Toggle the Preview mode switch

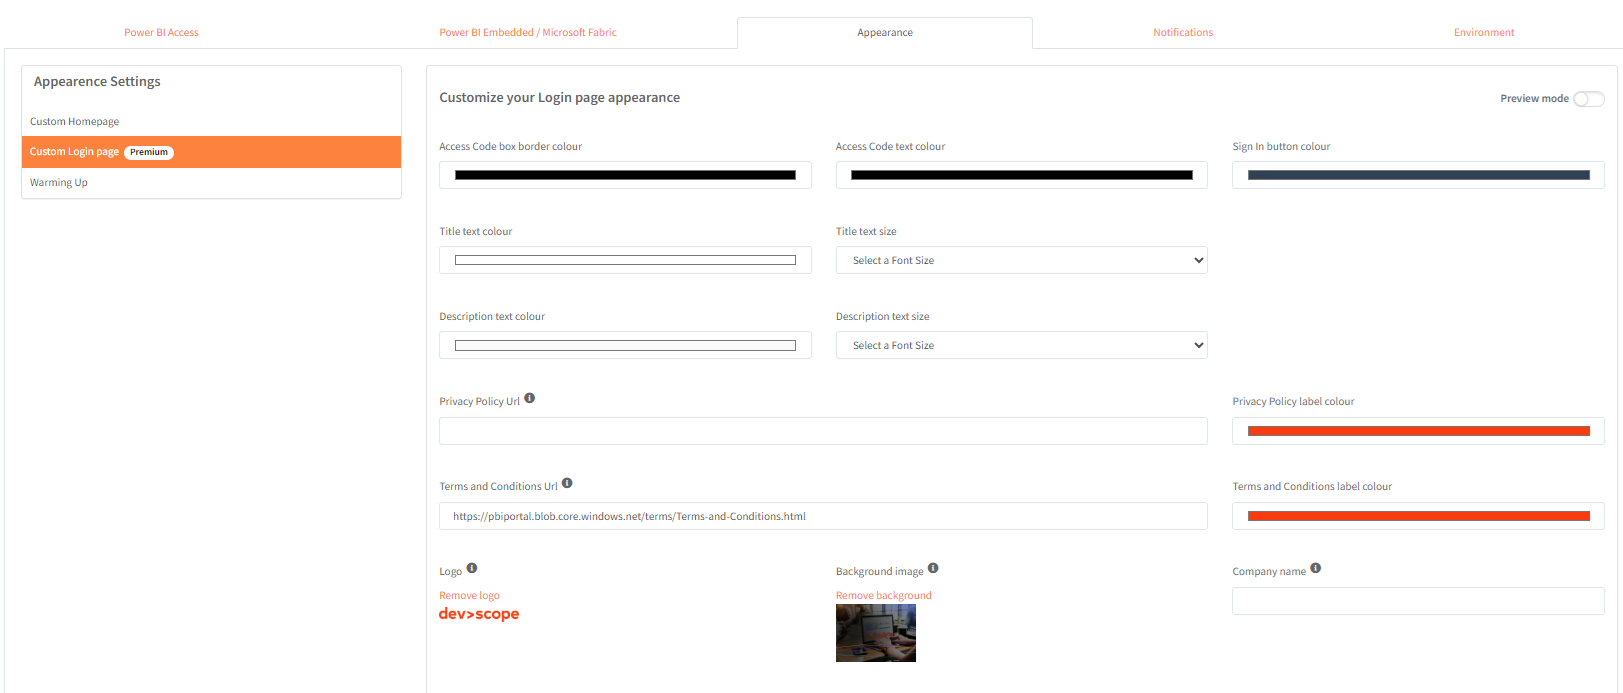point(1588,99)
